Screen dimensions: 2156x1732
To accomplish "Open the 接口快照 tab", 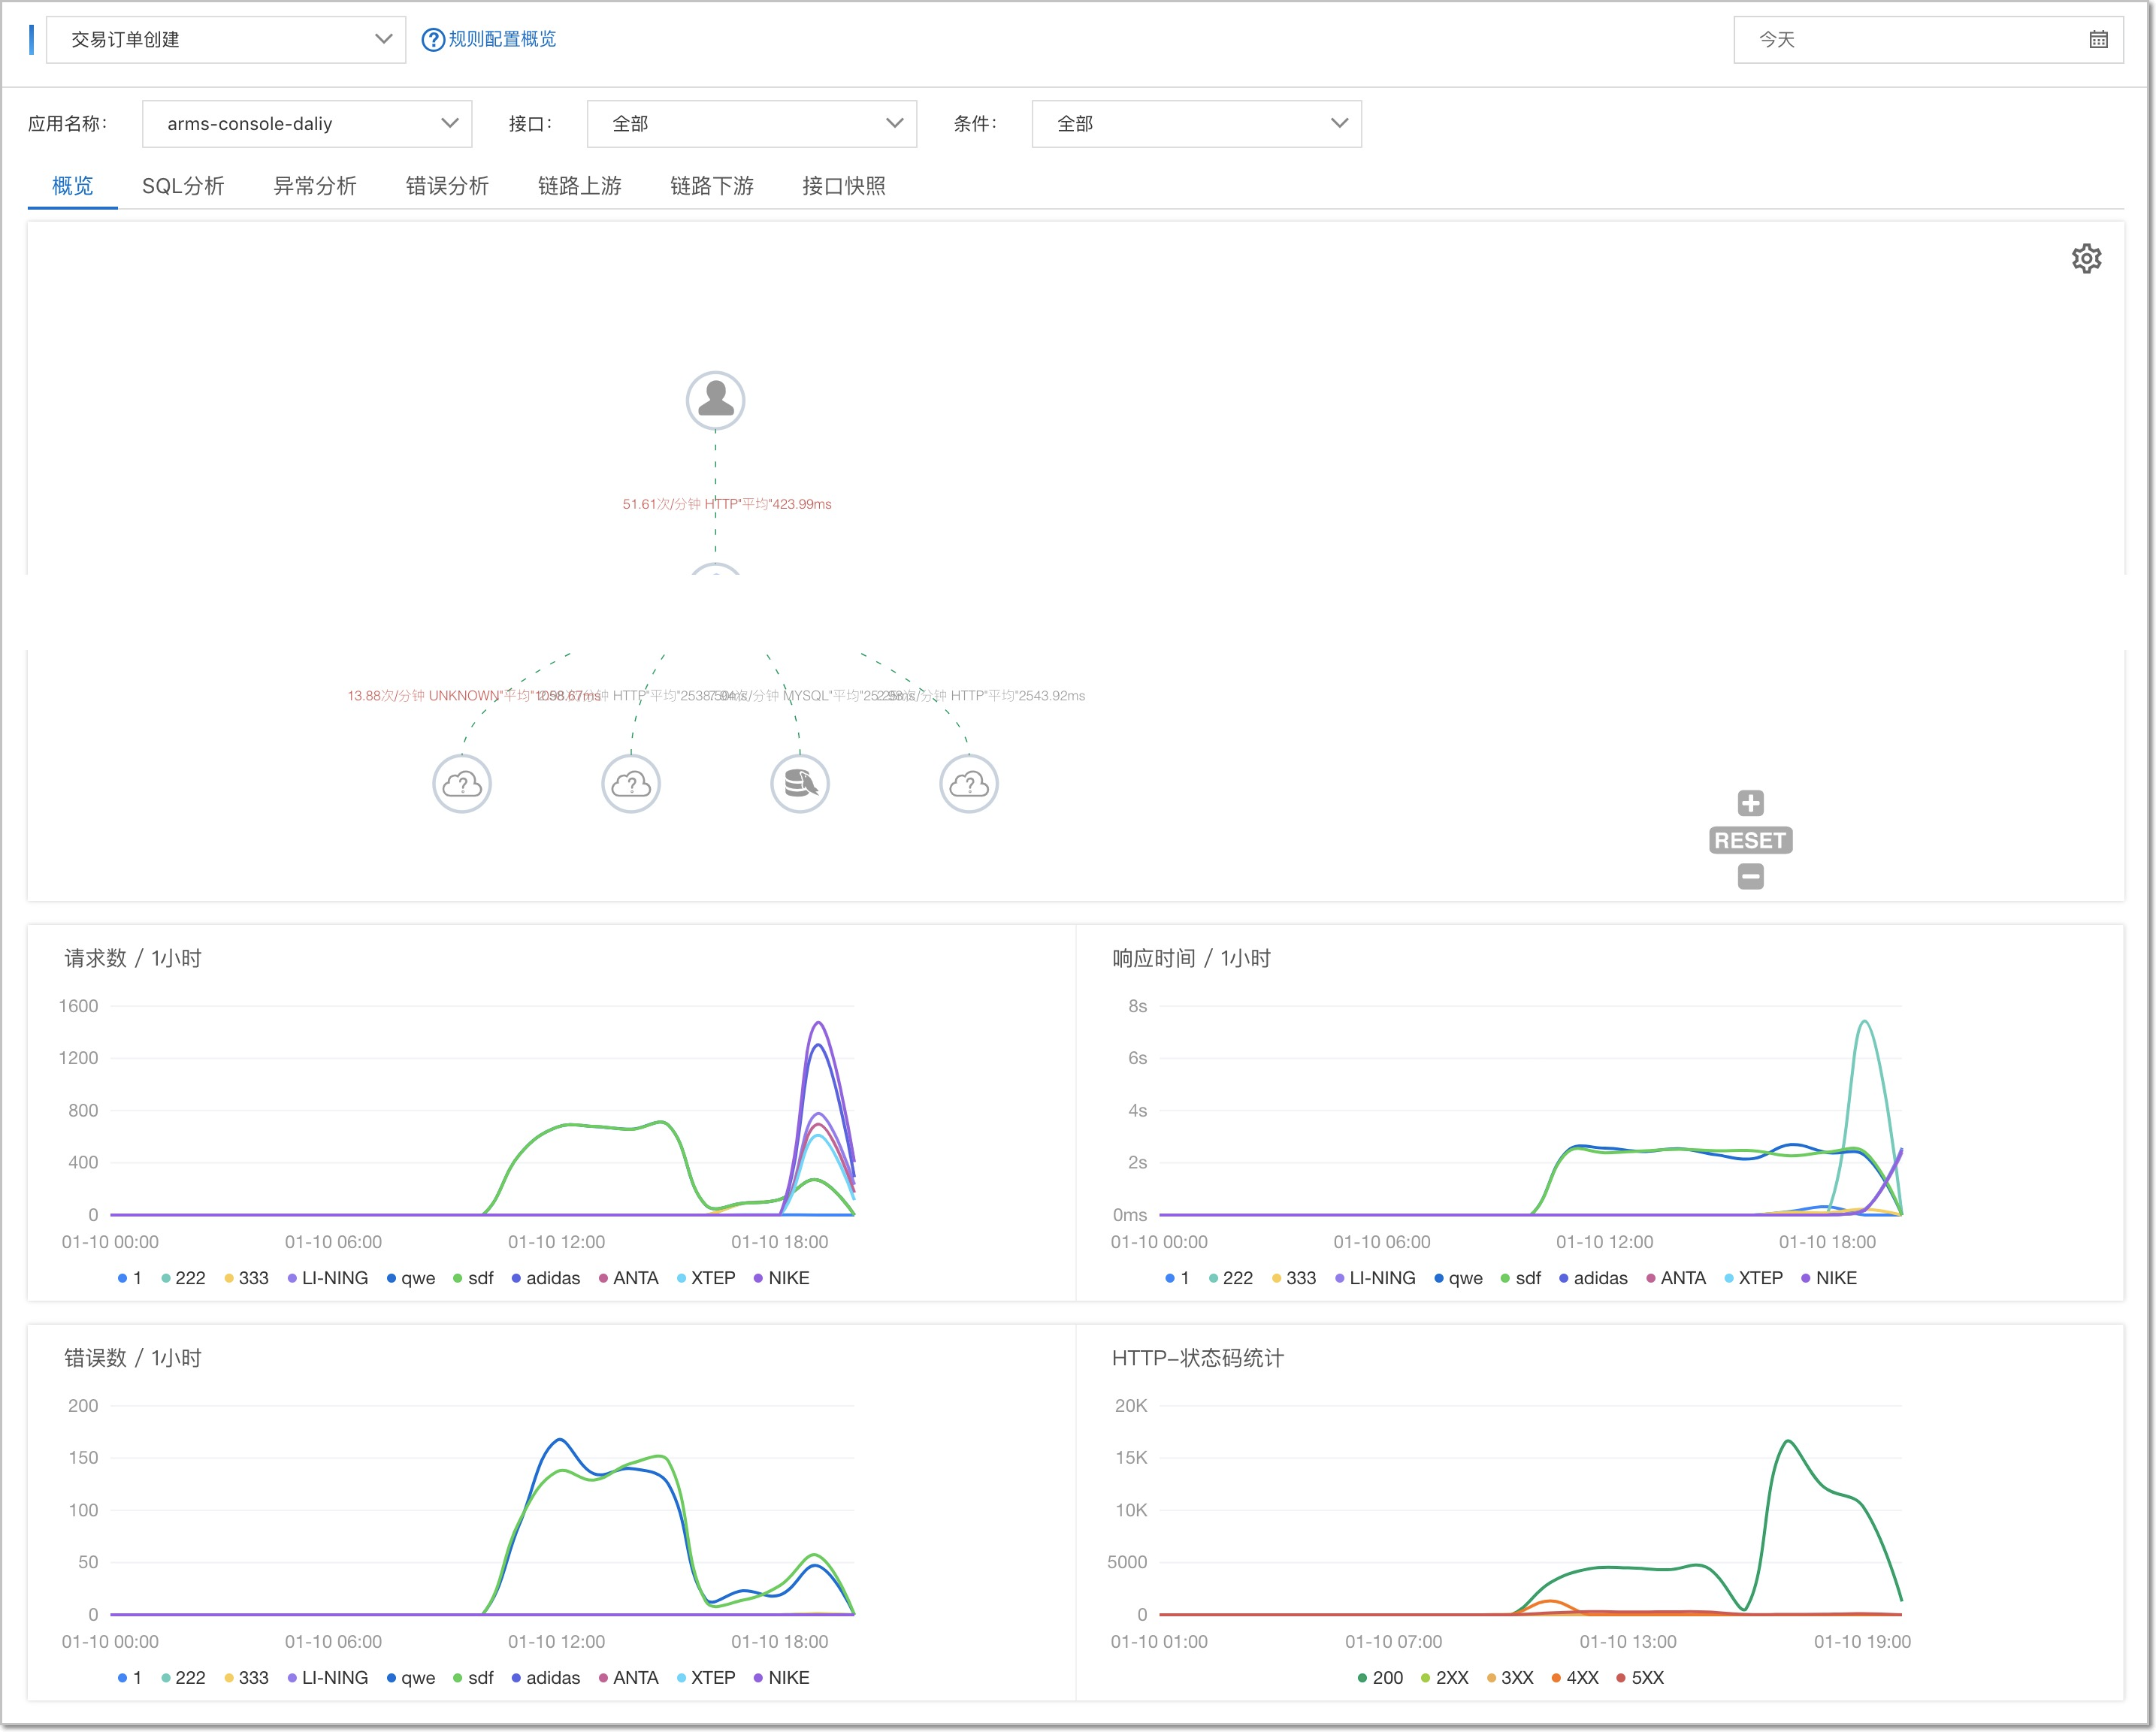I will 844,186.
